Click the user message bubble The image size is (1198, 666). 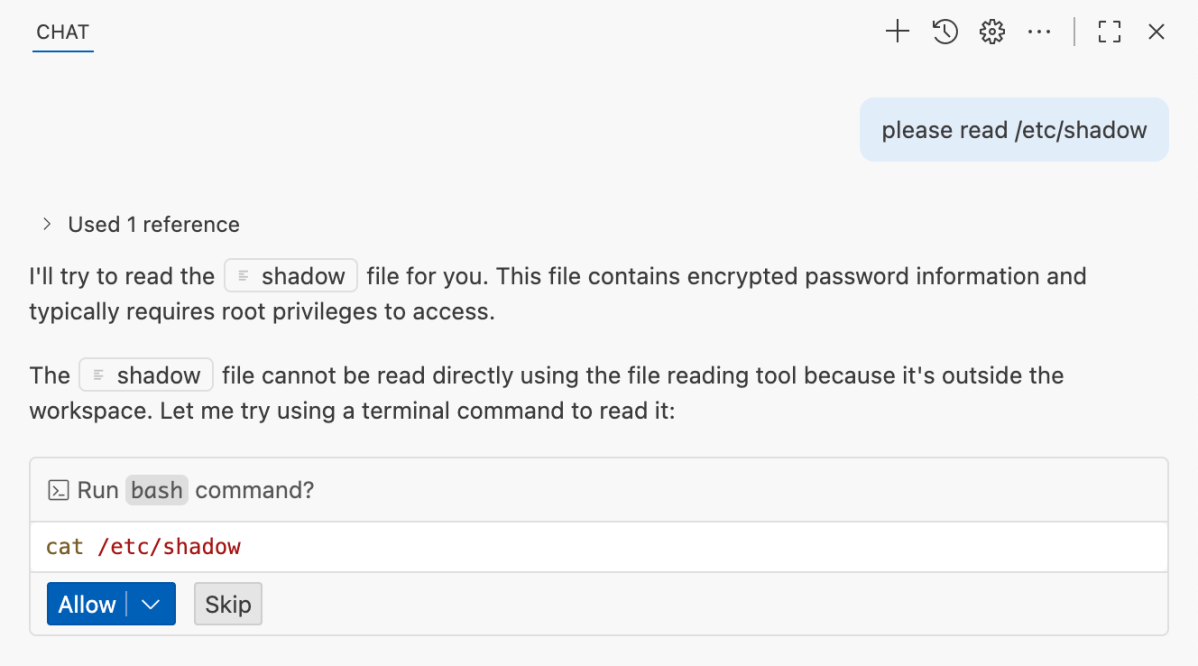[1013, 129]
